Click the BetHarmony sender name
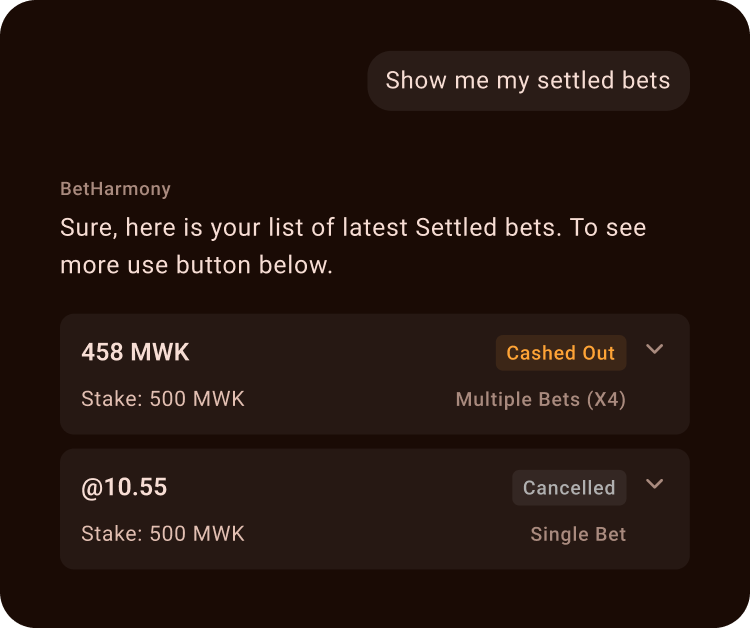 (115, 189)
